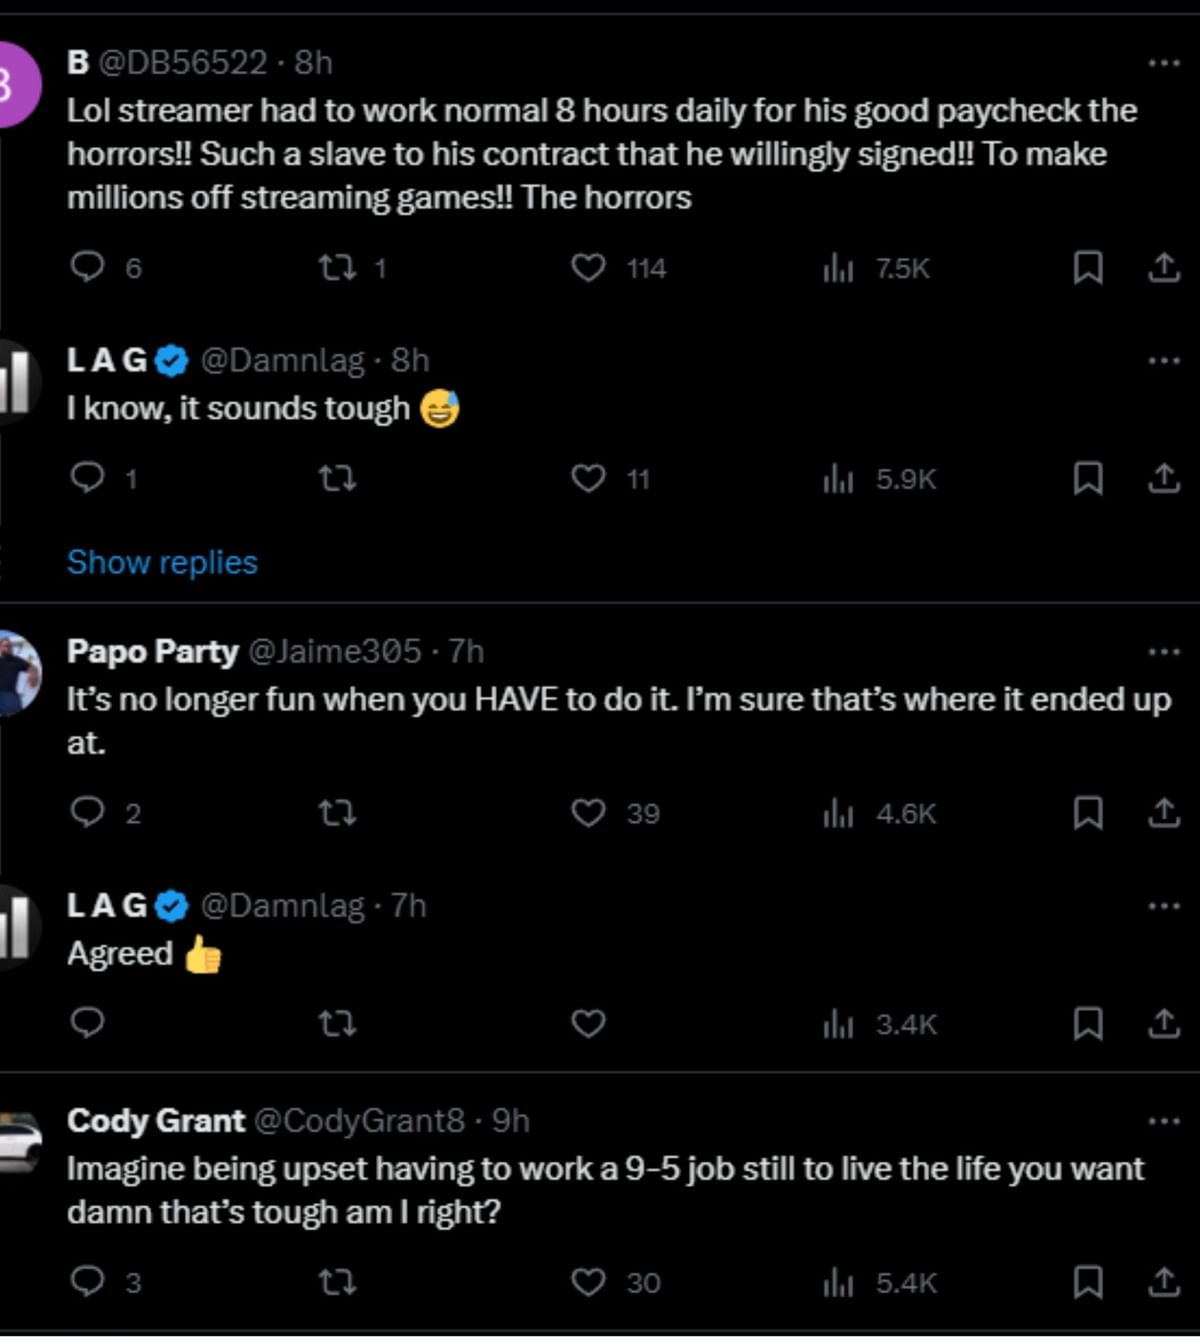Like L A G's 'I know, it sounds tough' reply
This screenshot has height=1344, width=1200.
click(x=590, y=479)
